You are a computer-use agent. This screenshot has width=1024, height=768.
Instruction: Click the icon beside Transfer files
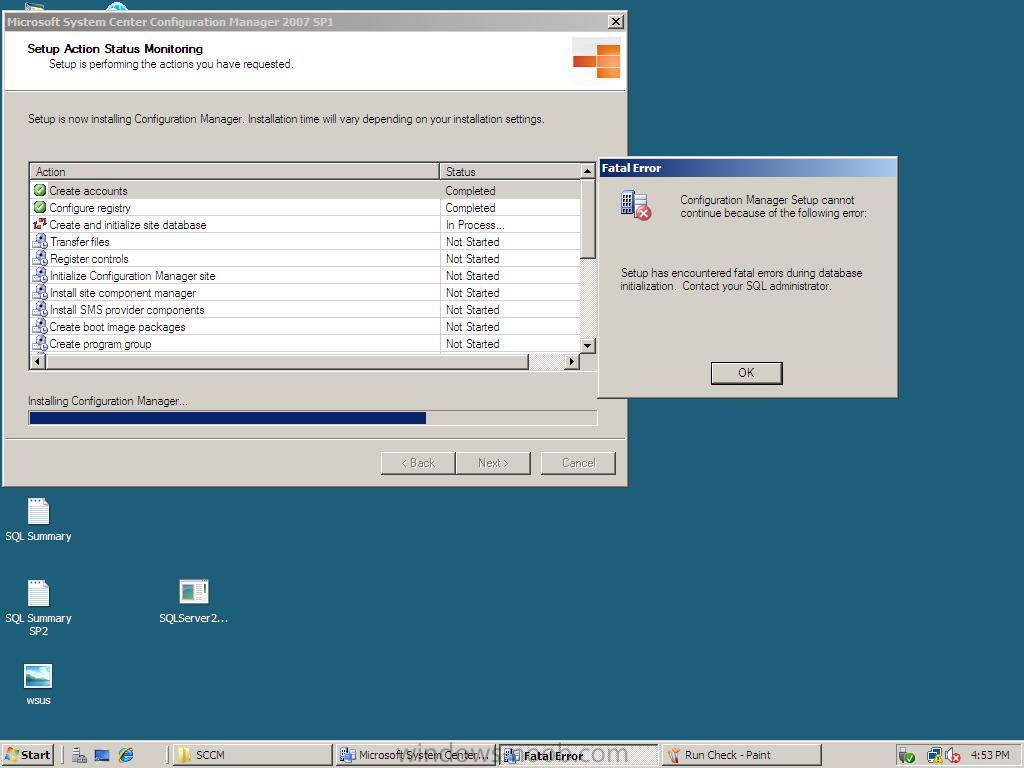pyautogui.click(x=40, y=241)
